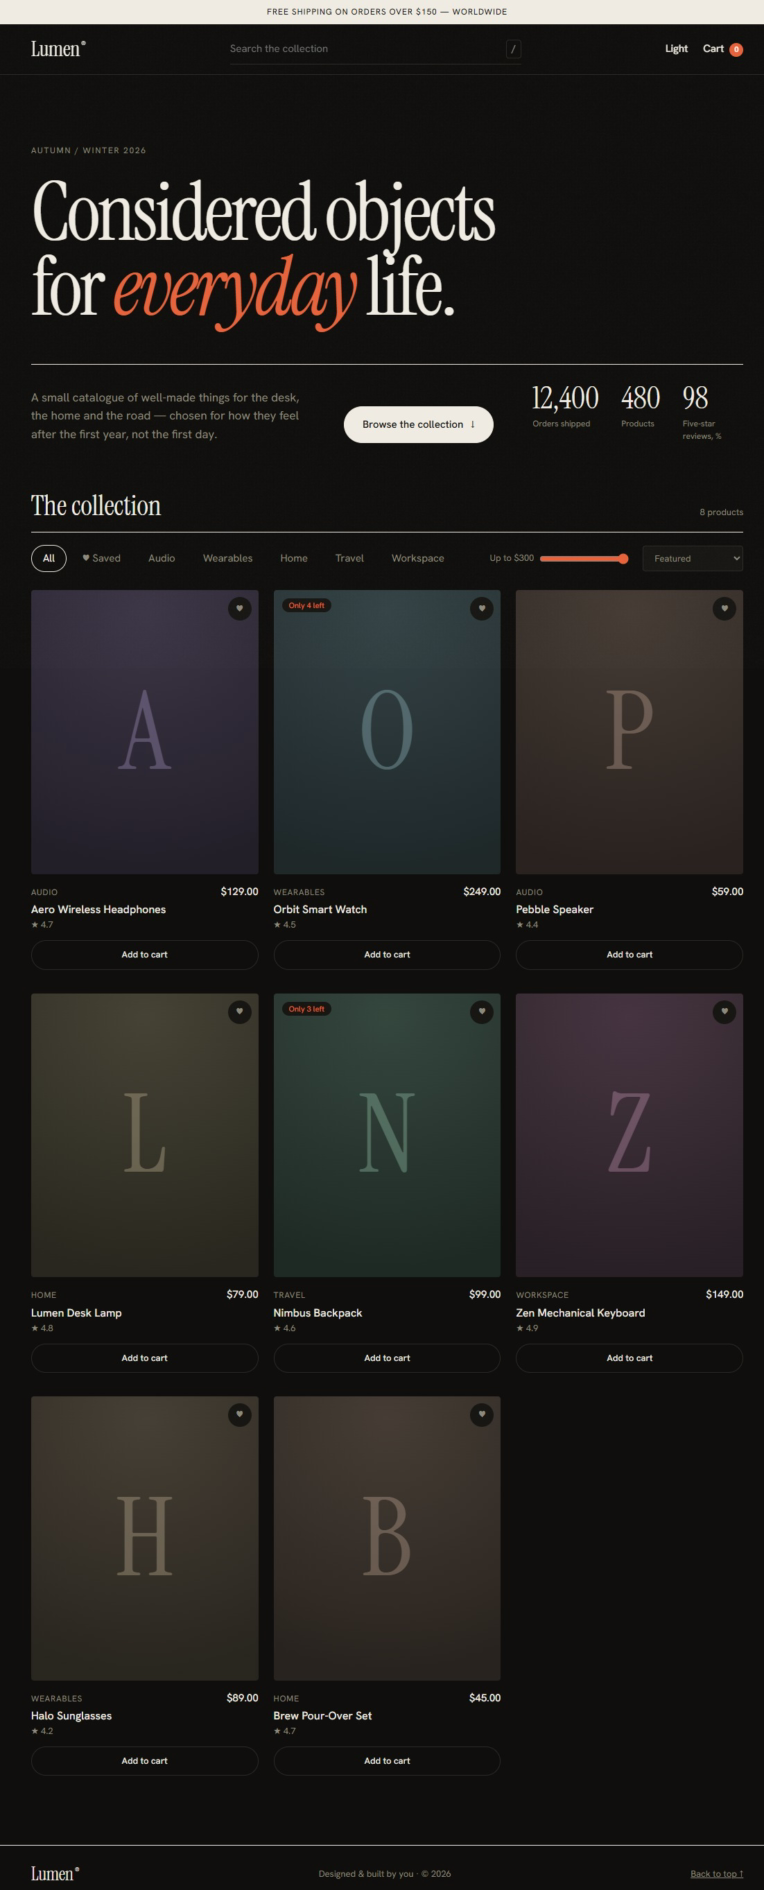Adjust the Up to $300 price slider
This screenshot has height=1890, width=764.
click(584, 558)
